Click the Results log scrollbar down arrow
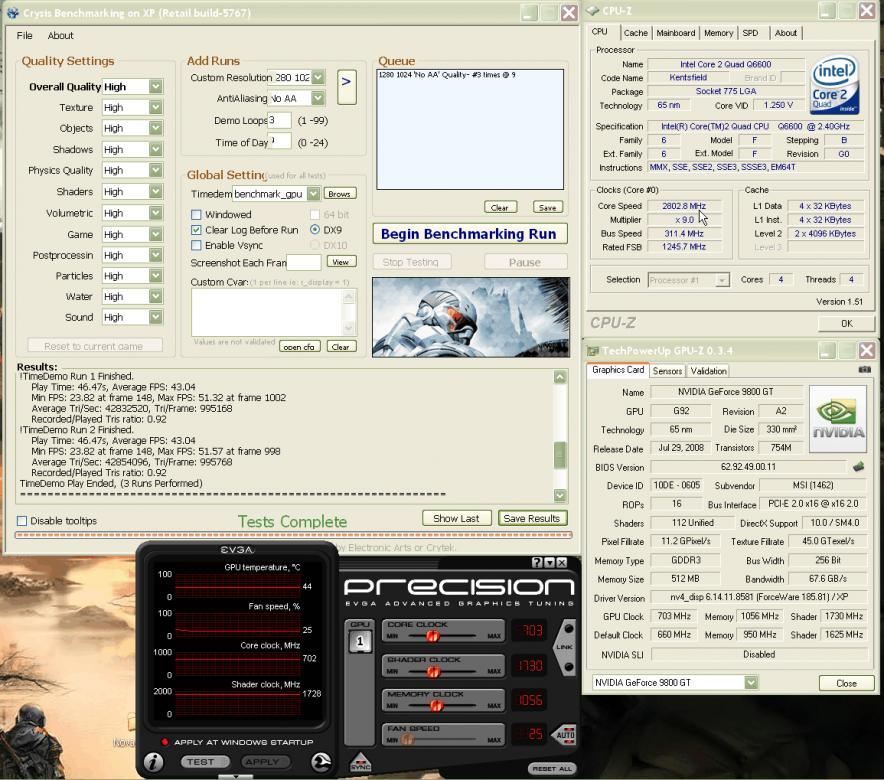This screenshot has width=884, height=780. pyautogui.click(x=560, y=495)
